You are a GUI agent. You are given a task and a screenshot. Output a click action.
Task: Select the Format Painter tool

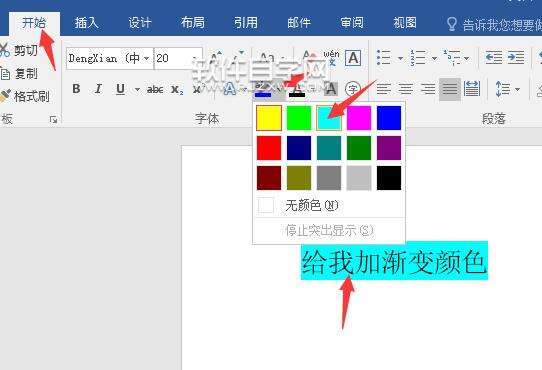tap(25, 96)
